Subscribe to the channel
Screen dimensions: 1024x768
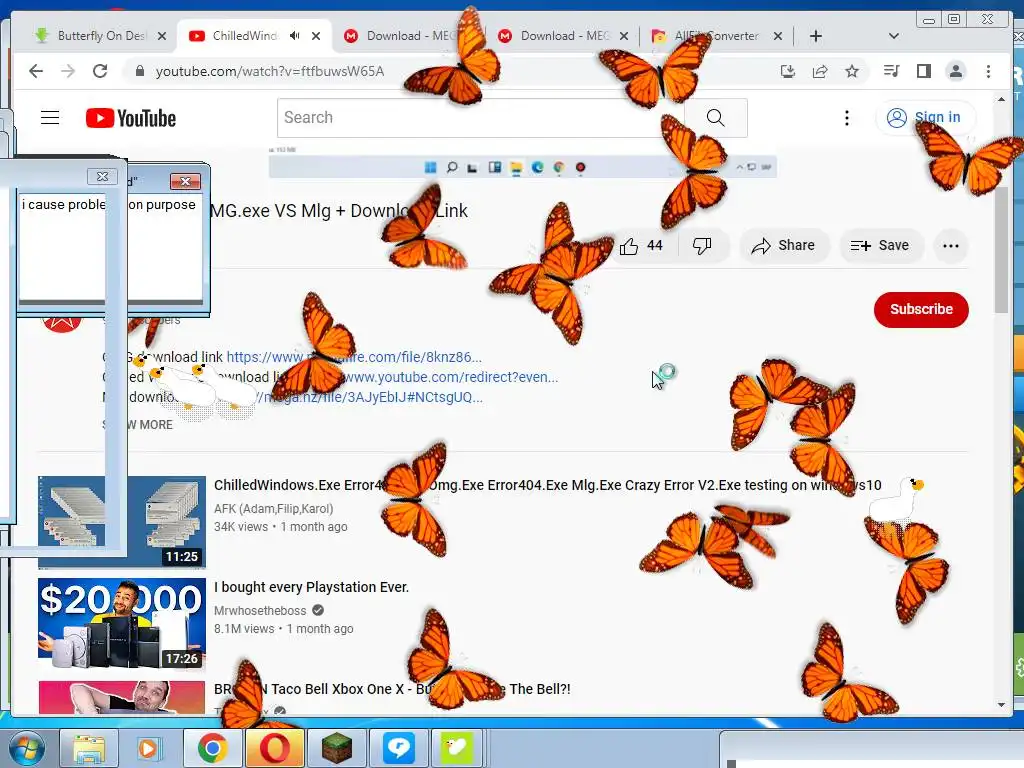(x=921, y=310)
